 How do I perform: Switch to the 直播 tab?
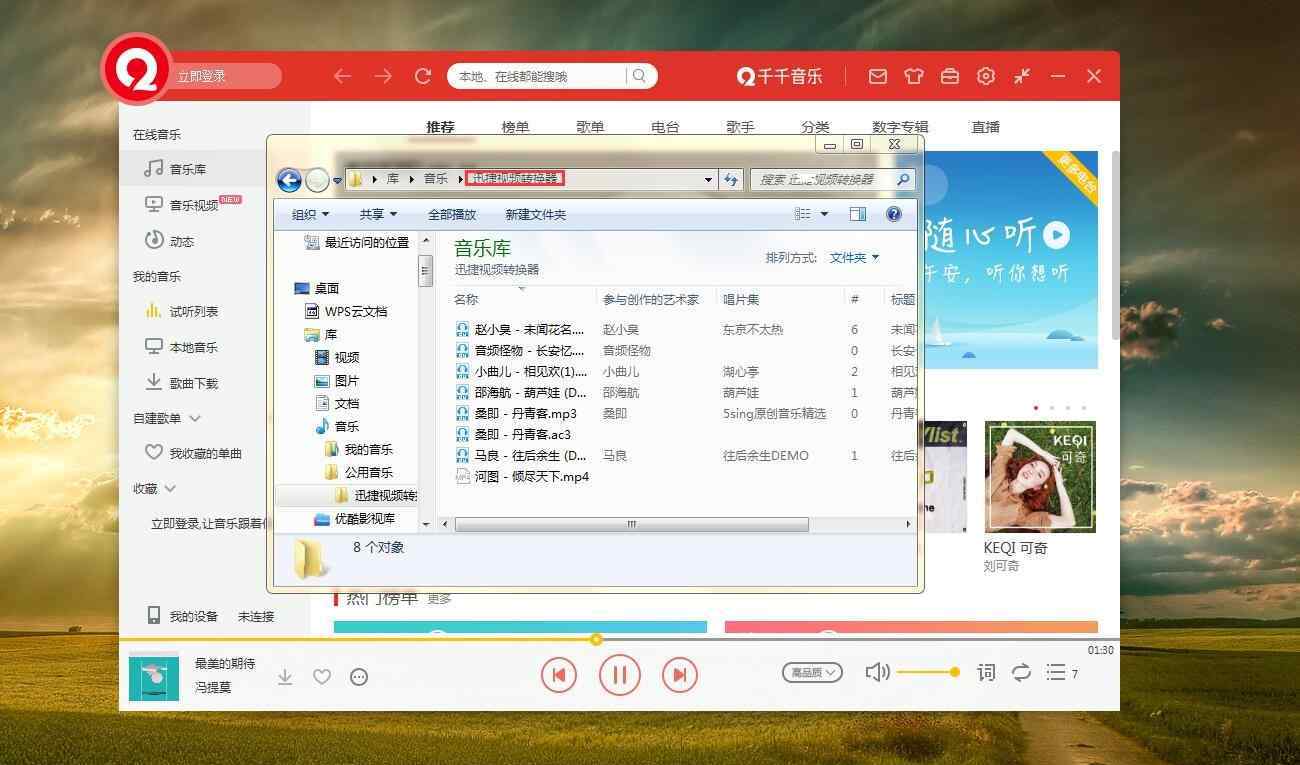pyautogui.click(x=986, y=127)
